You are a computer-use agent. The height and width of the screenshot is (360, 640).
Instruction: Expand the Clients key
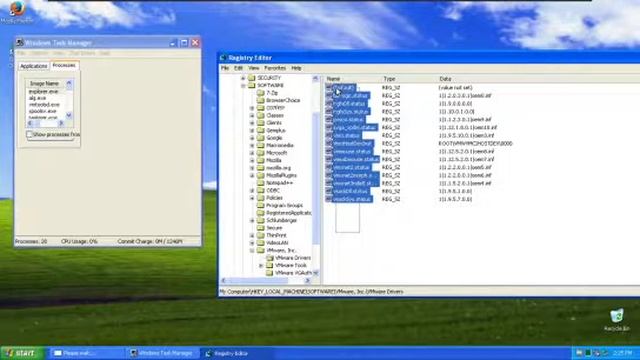point(252,123)
